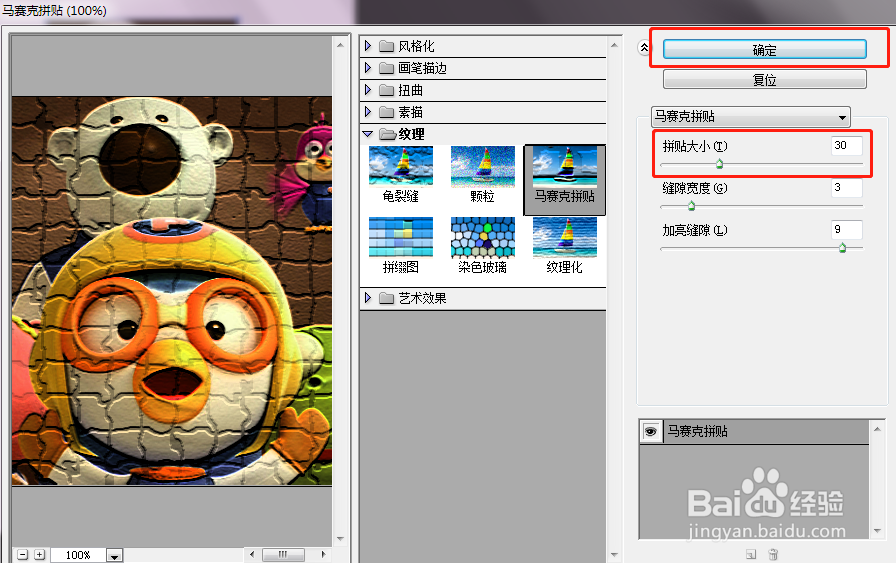Click the 确定 button to confirm
The height and width of the screenshot is (563, 896).
pos(765,50)
